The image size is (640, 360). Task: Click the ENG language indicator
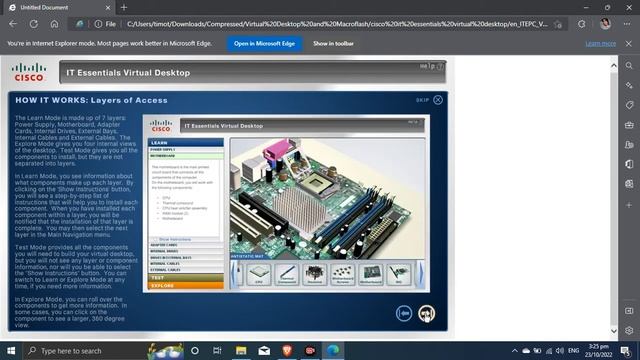pos(573,351)
